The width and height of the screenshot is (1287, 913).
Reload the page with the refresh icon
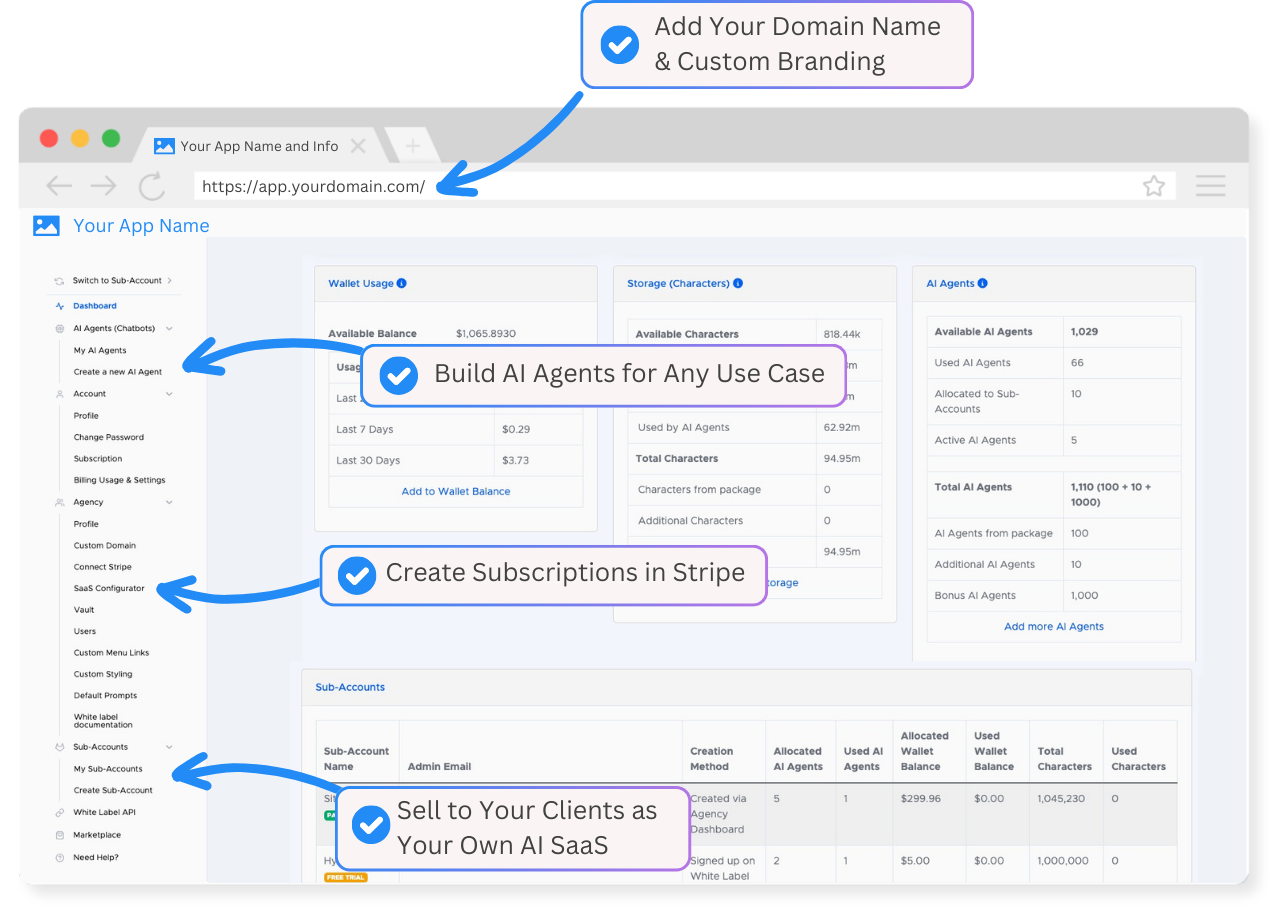click(151, 186)
